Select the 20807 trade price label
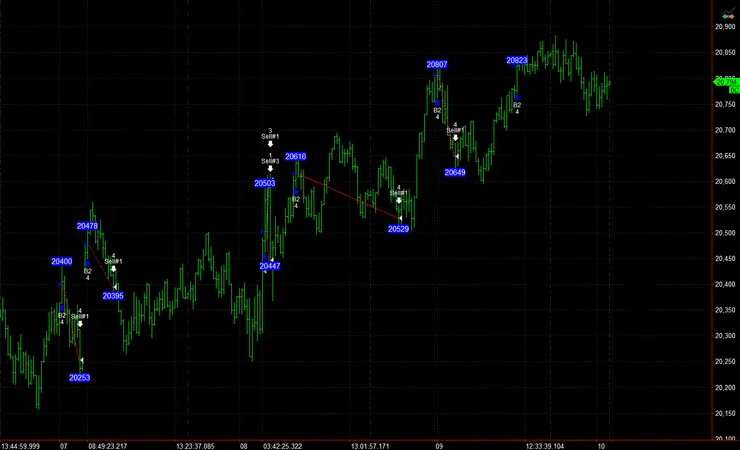740x450 pixels. coord(437,64)
